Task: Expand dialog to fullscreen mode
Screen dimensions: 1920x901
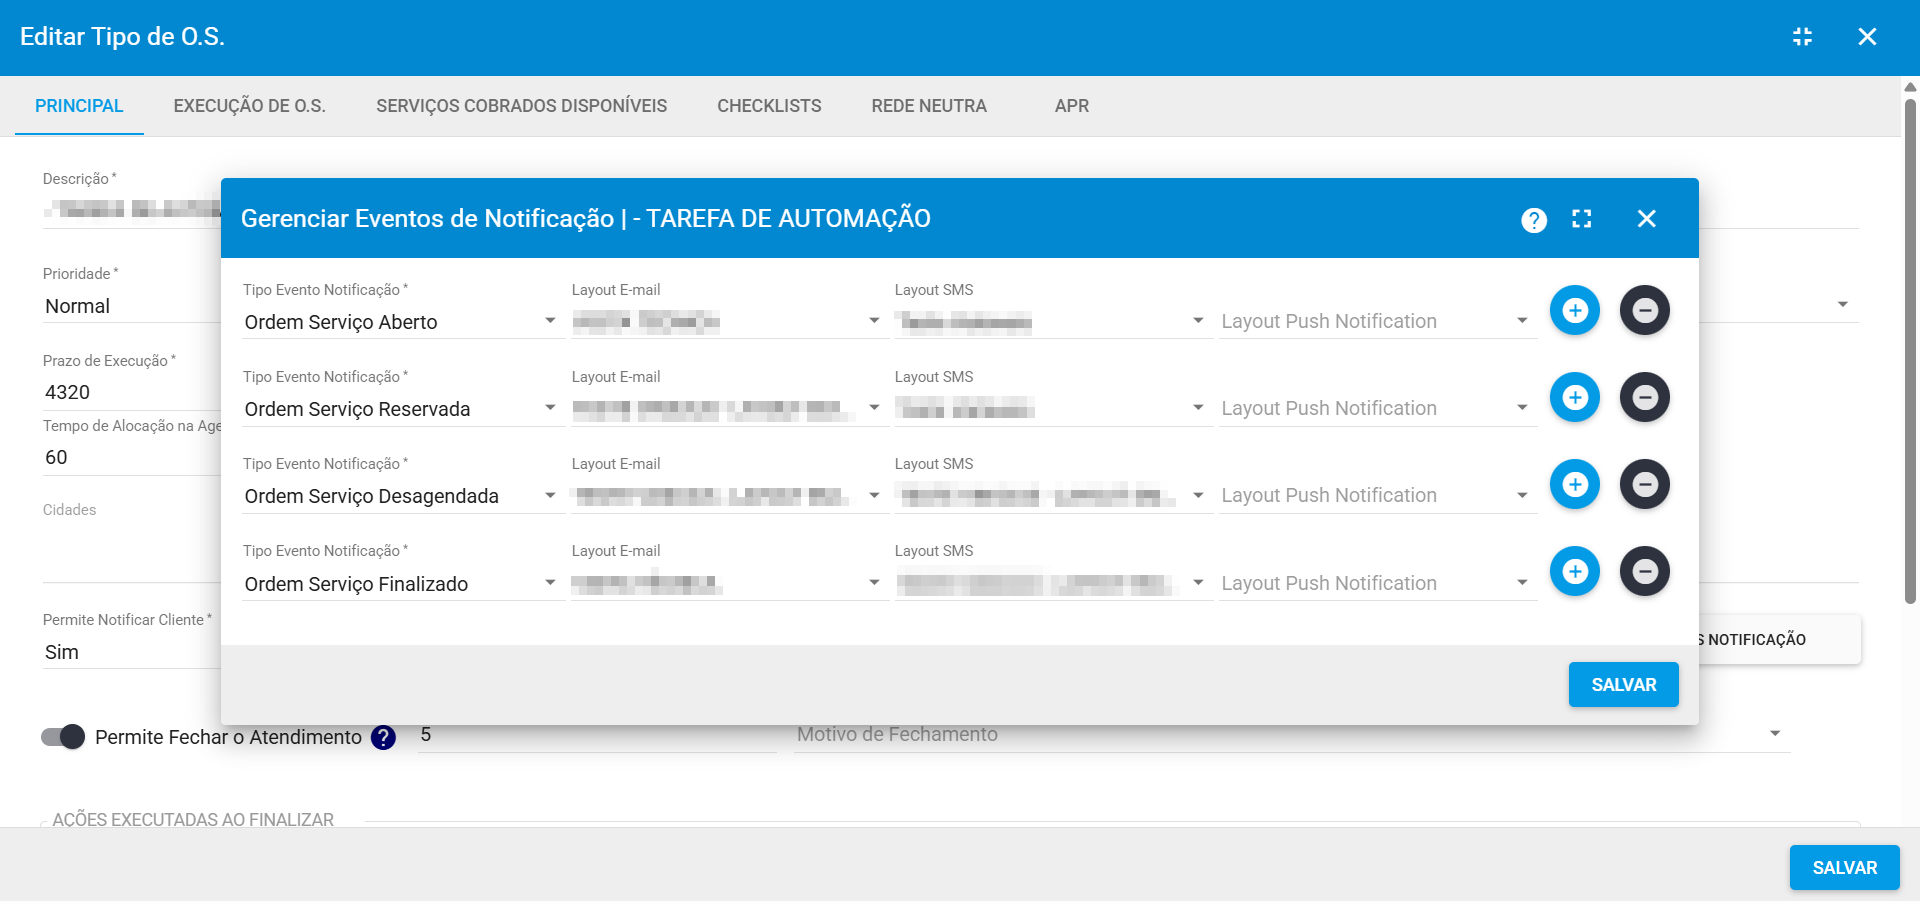Action: pos(1581,218)
